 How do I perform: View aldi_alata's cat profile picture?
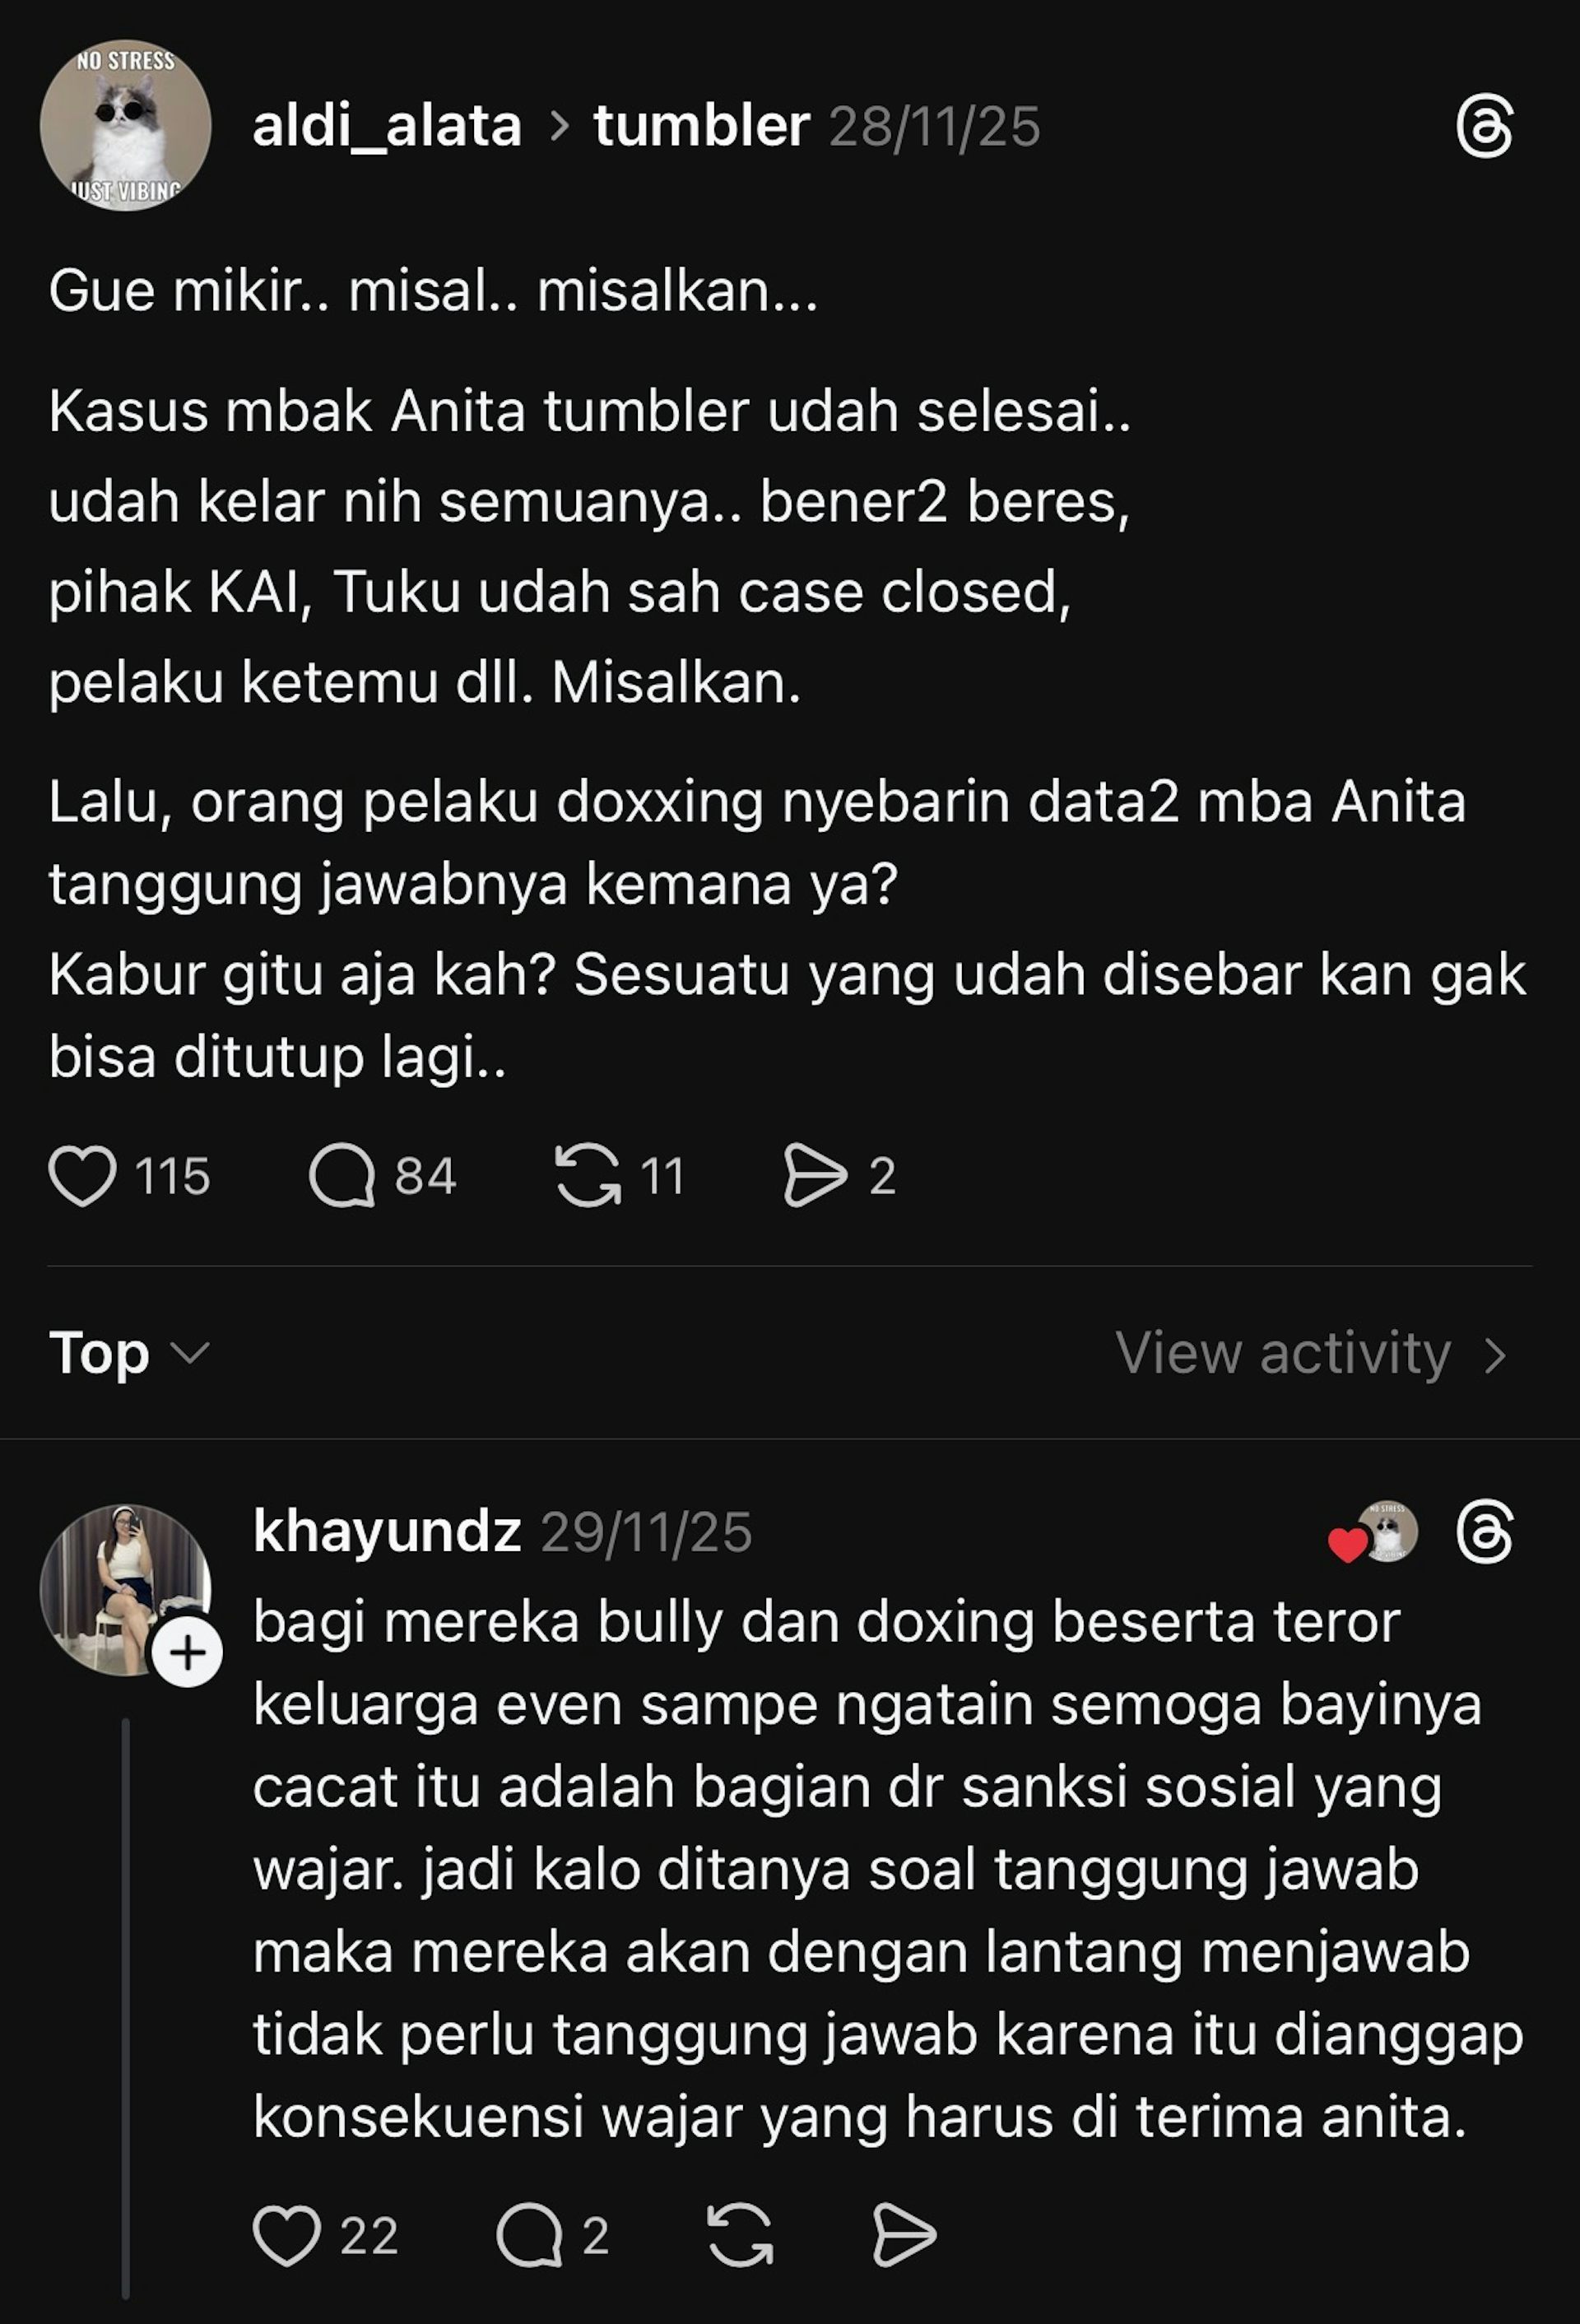(x=124, y=126)
